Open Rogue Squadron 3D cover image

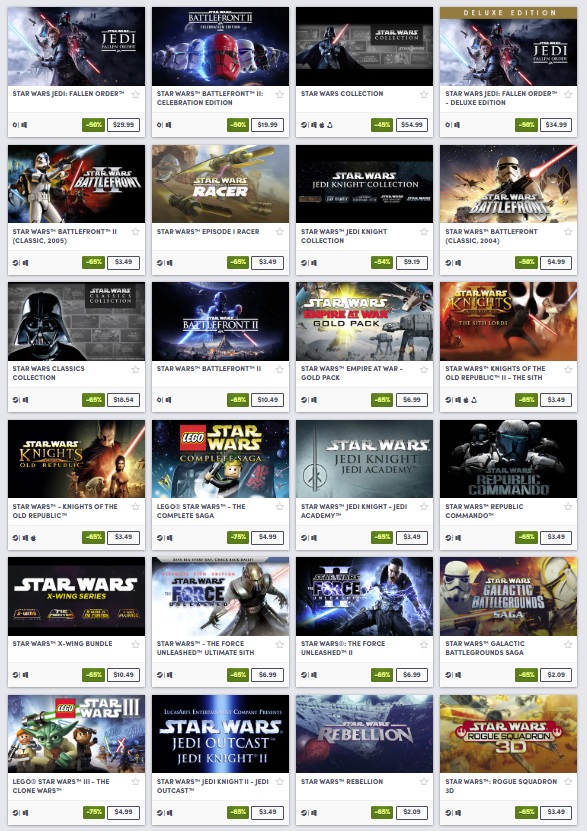click(509, 733)
